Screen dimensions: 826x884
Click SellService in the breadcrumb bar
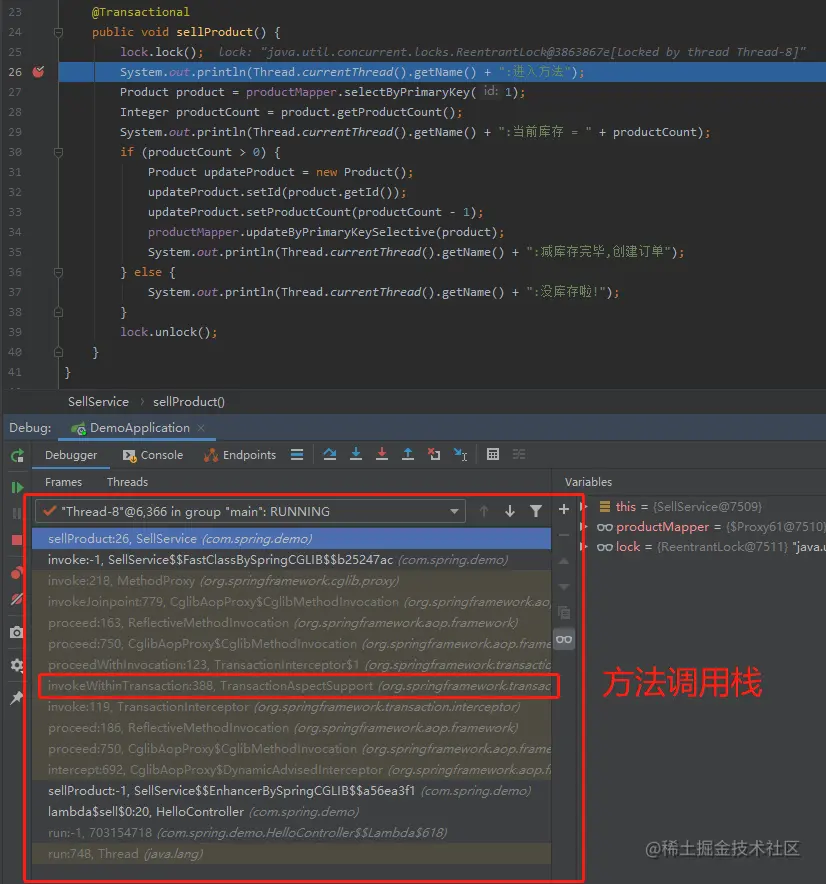pos(98,402)
